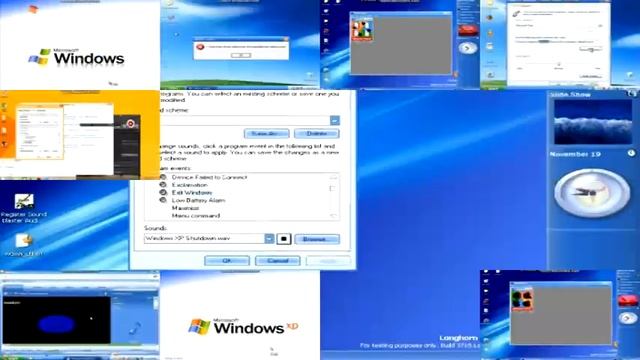This screenshot has width=640, height=360.
Task: Select the colorful flag thumbnail in gray window
Action: pos(362,29)
